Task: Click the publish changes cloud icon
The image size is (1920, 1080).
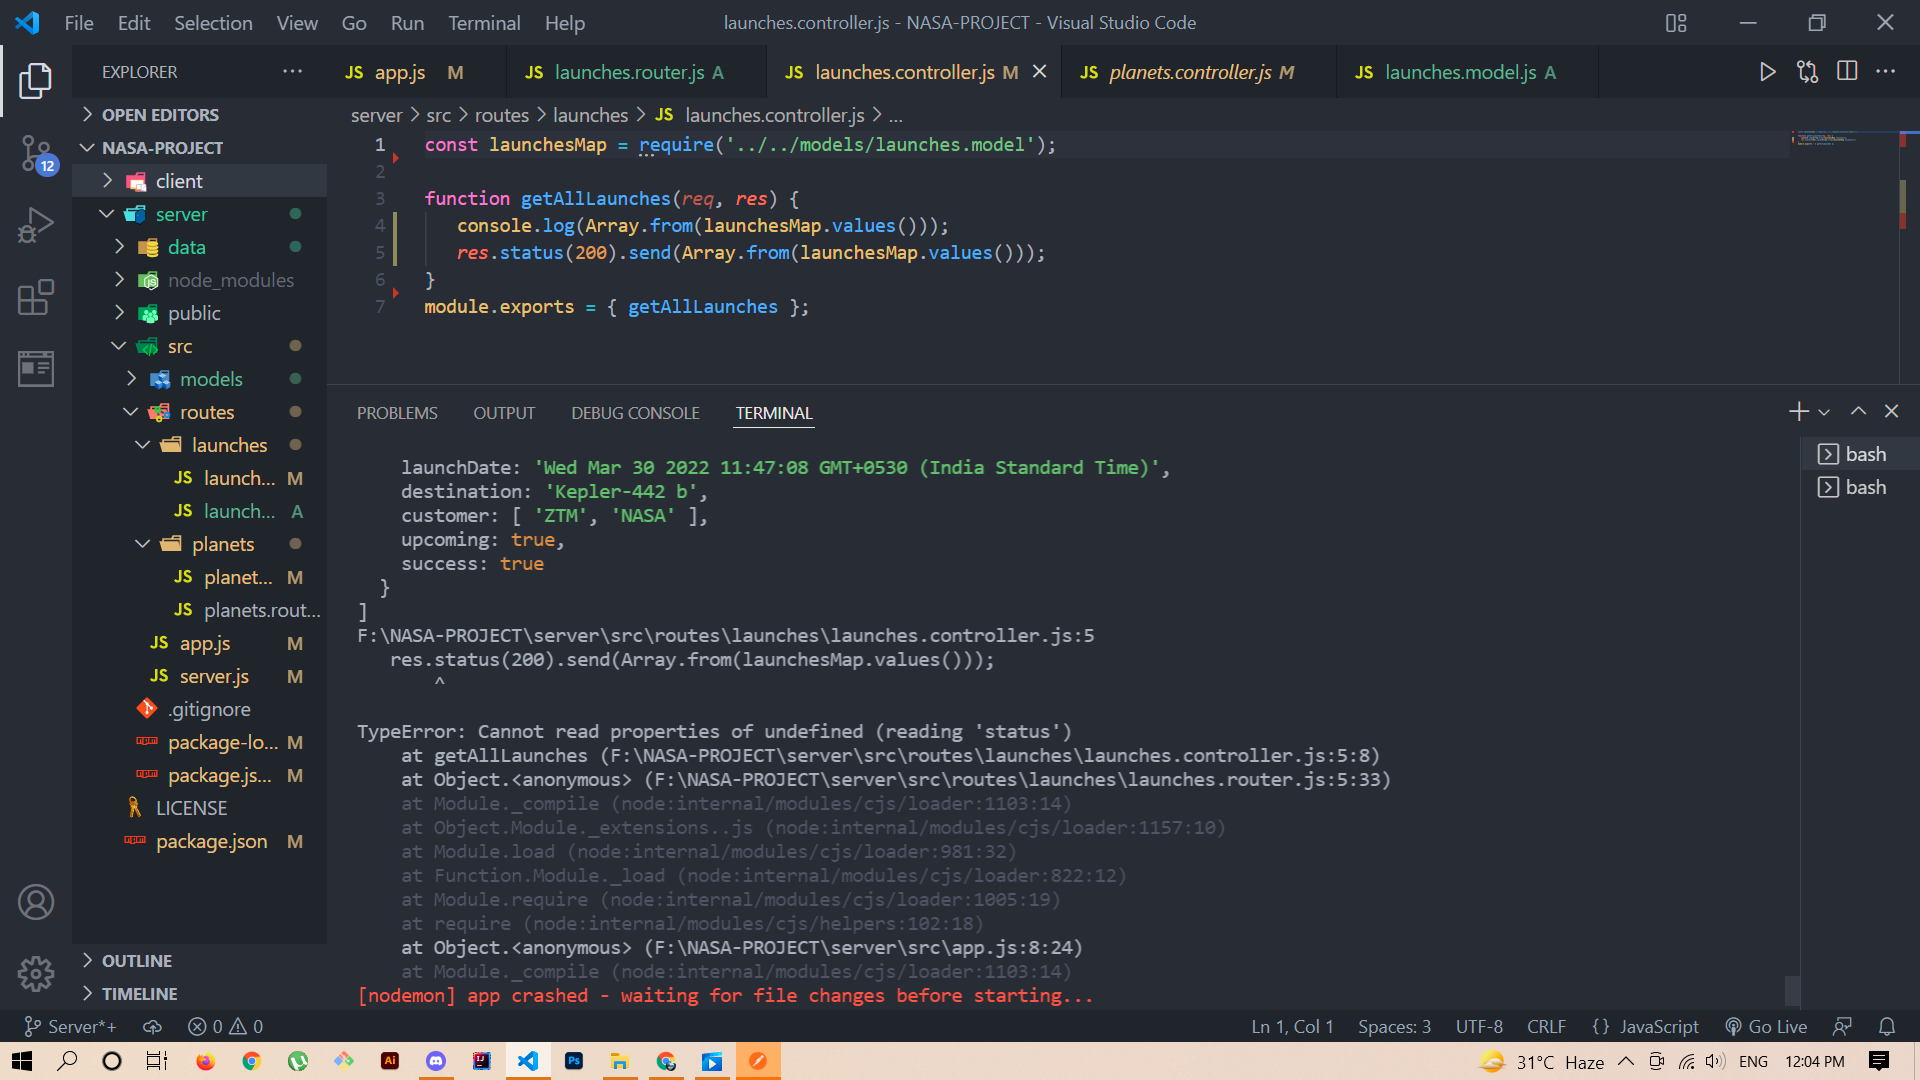Action: 152,1026
